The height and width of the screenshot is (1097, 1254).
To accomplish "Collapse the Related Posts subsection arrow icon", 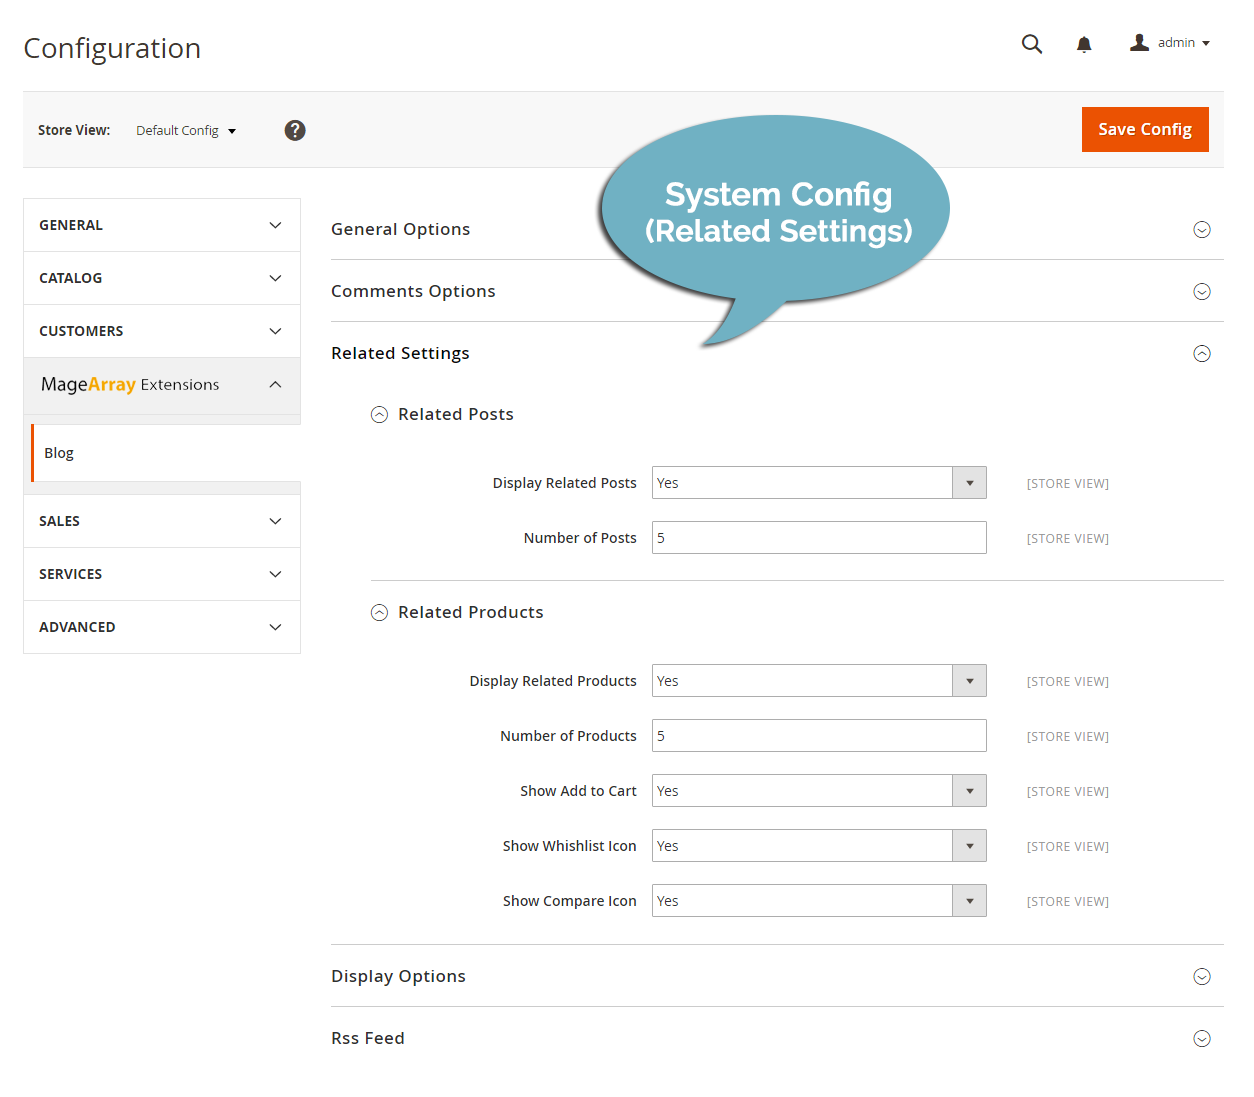I will point(379,414).
